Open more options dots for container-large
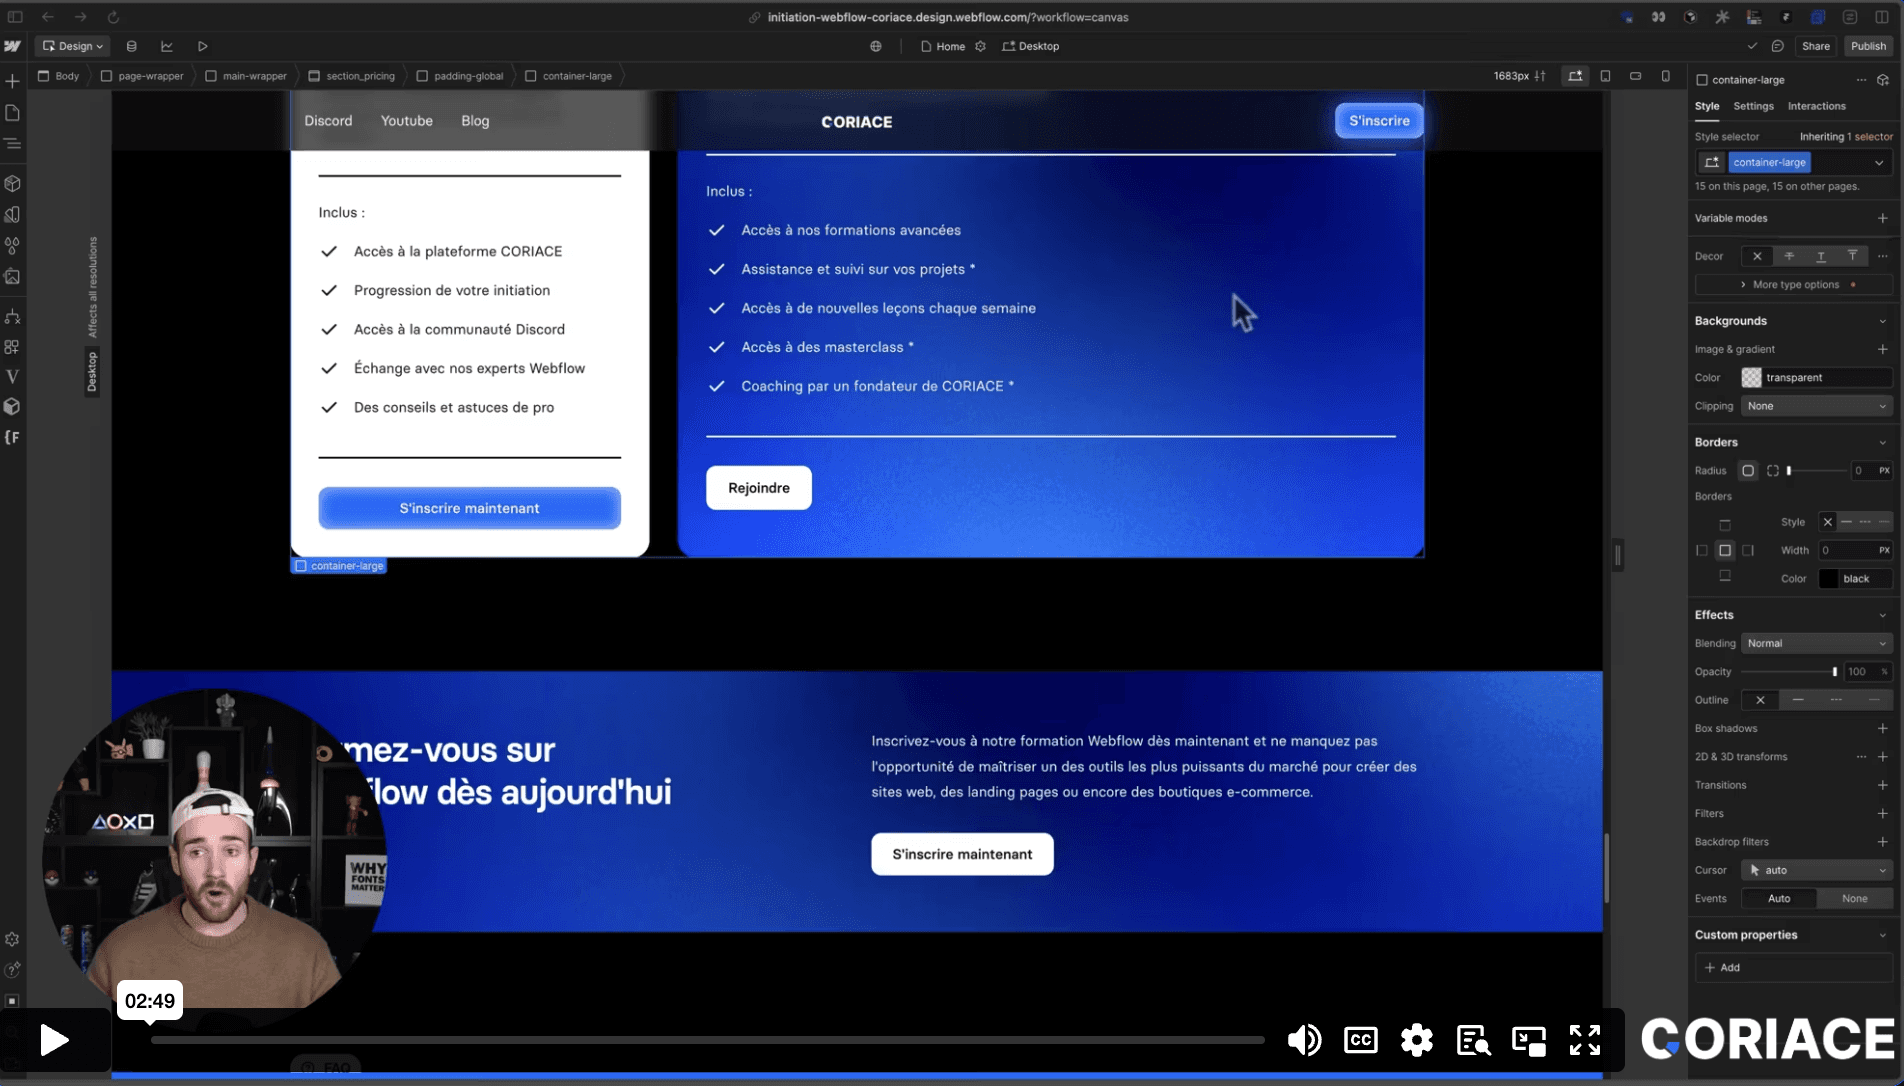Screen dimensions: 1904x1086 1861,80
